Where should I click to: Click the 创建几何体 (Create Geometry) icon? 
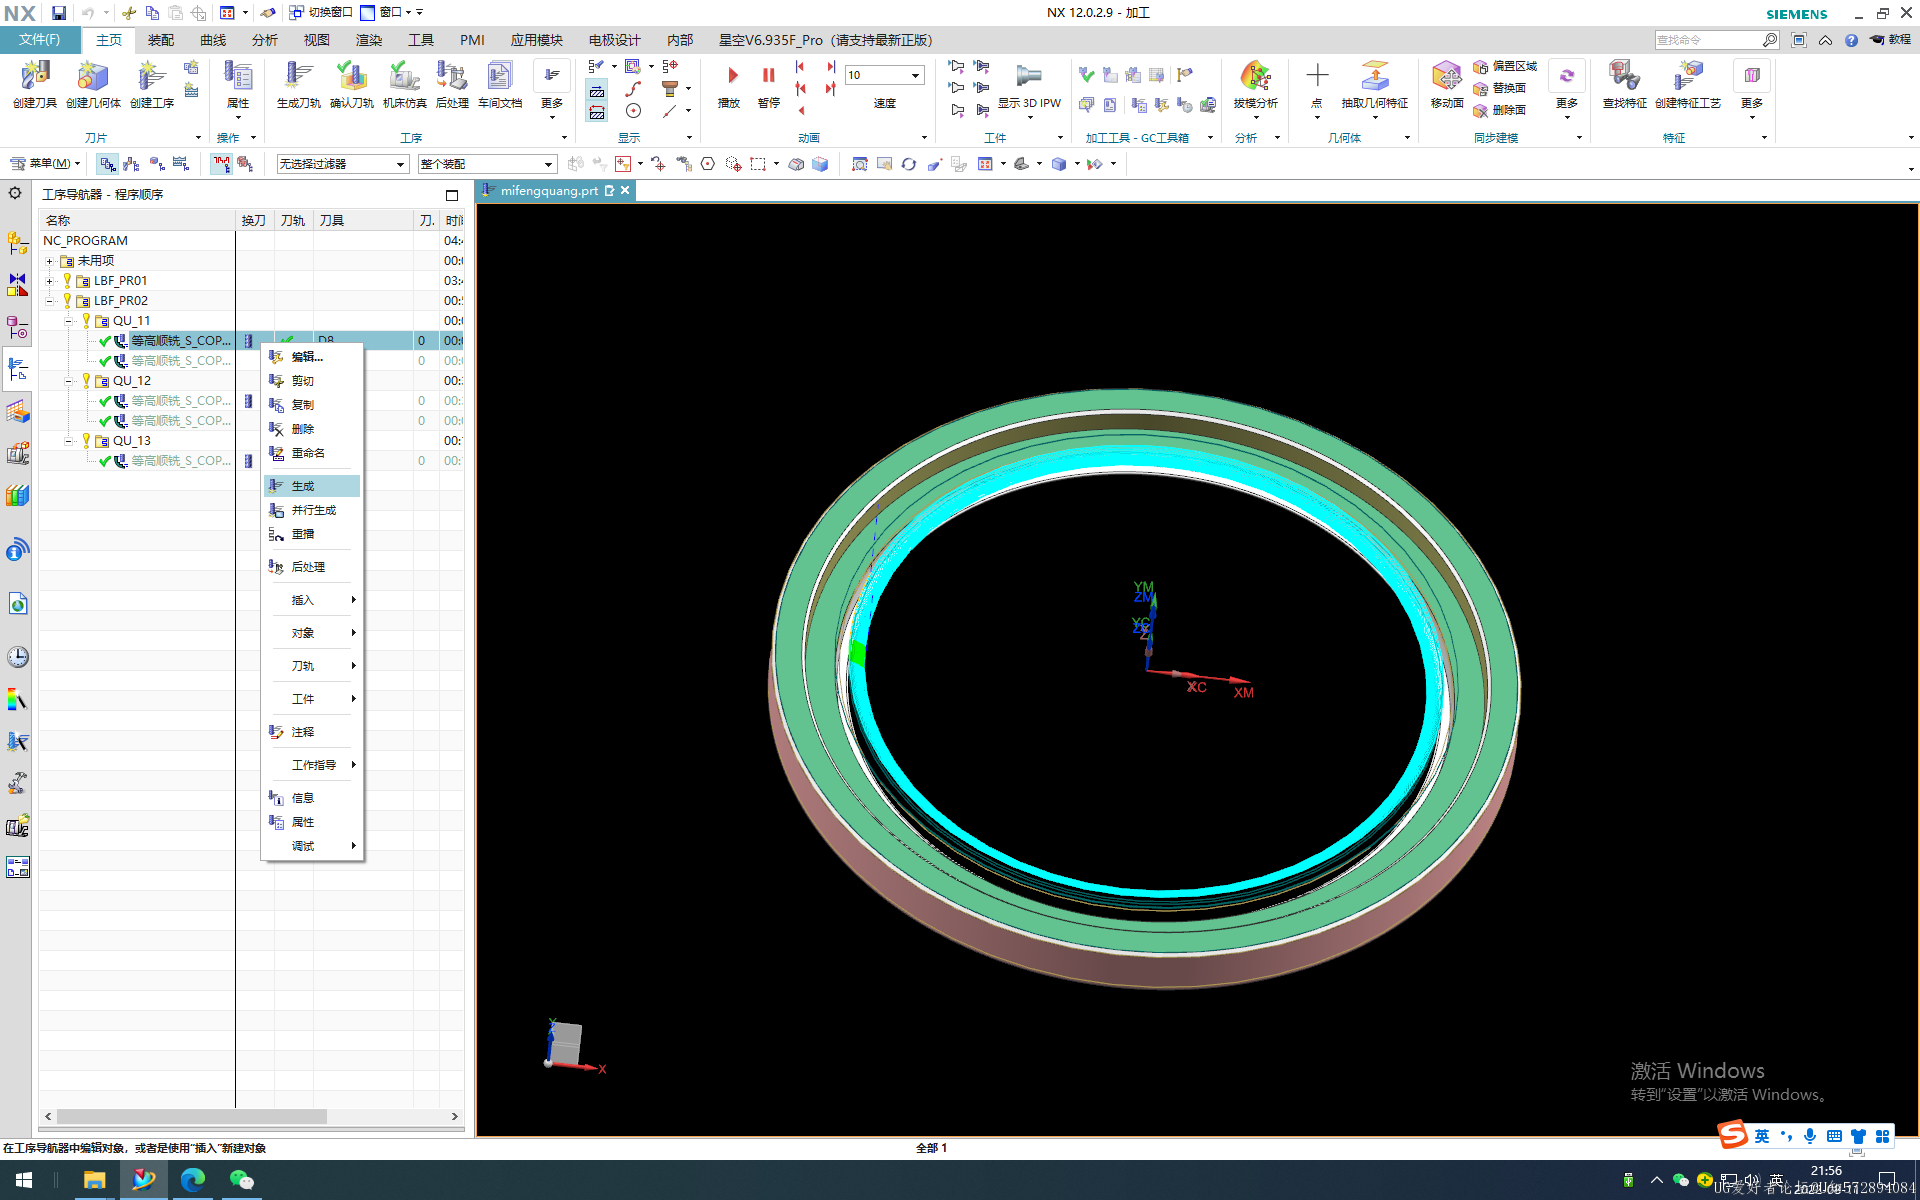[93, 84]
